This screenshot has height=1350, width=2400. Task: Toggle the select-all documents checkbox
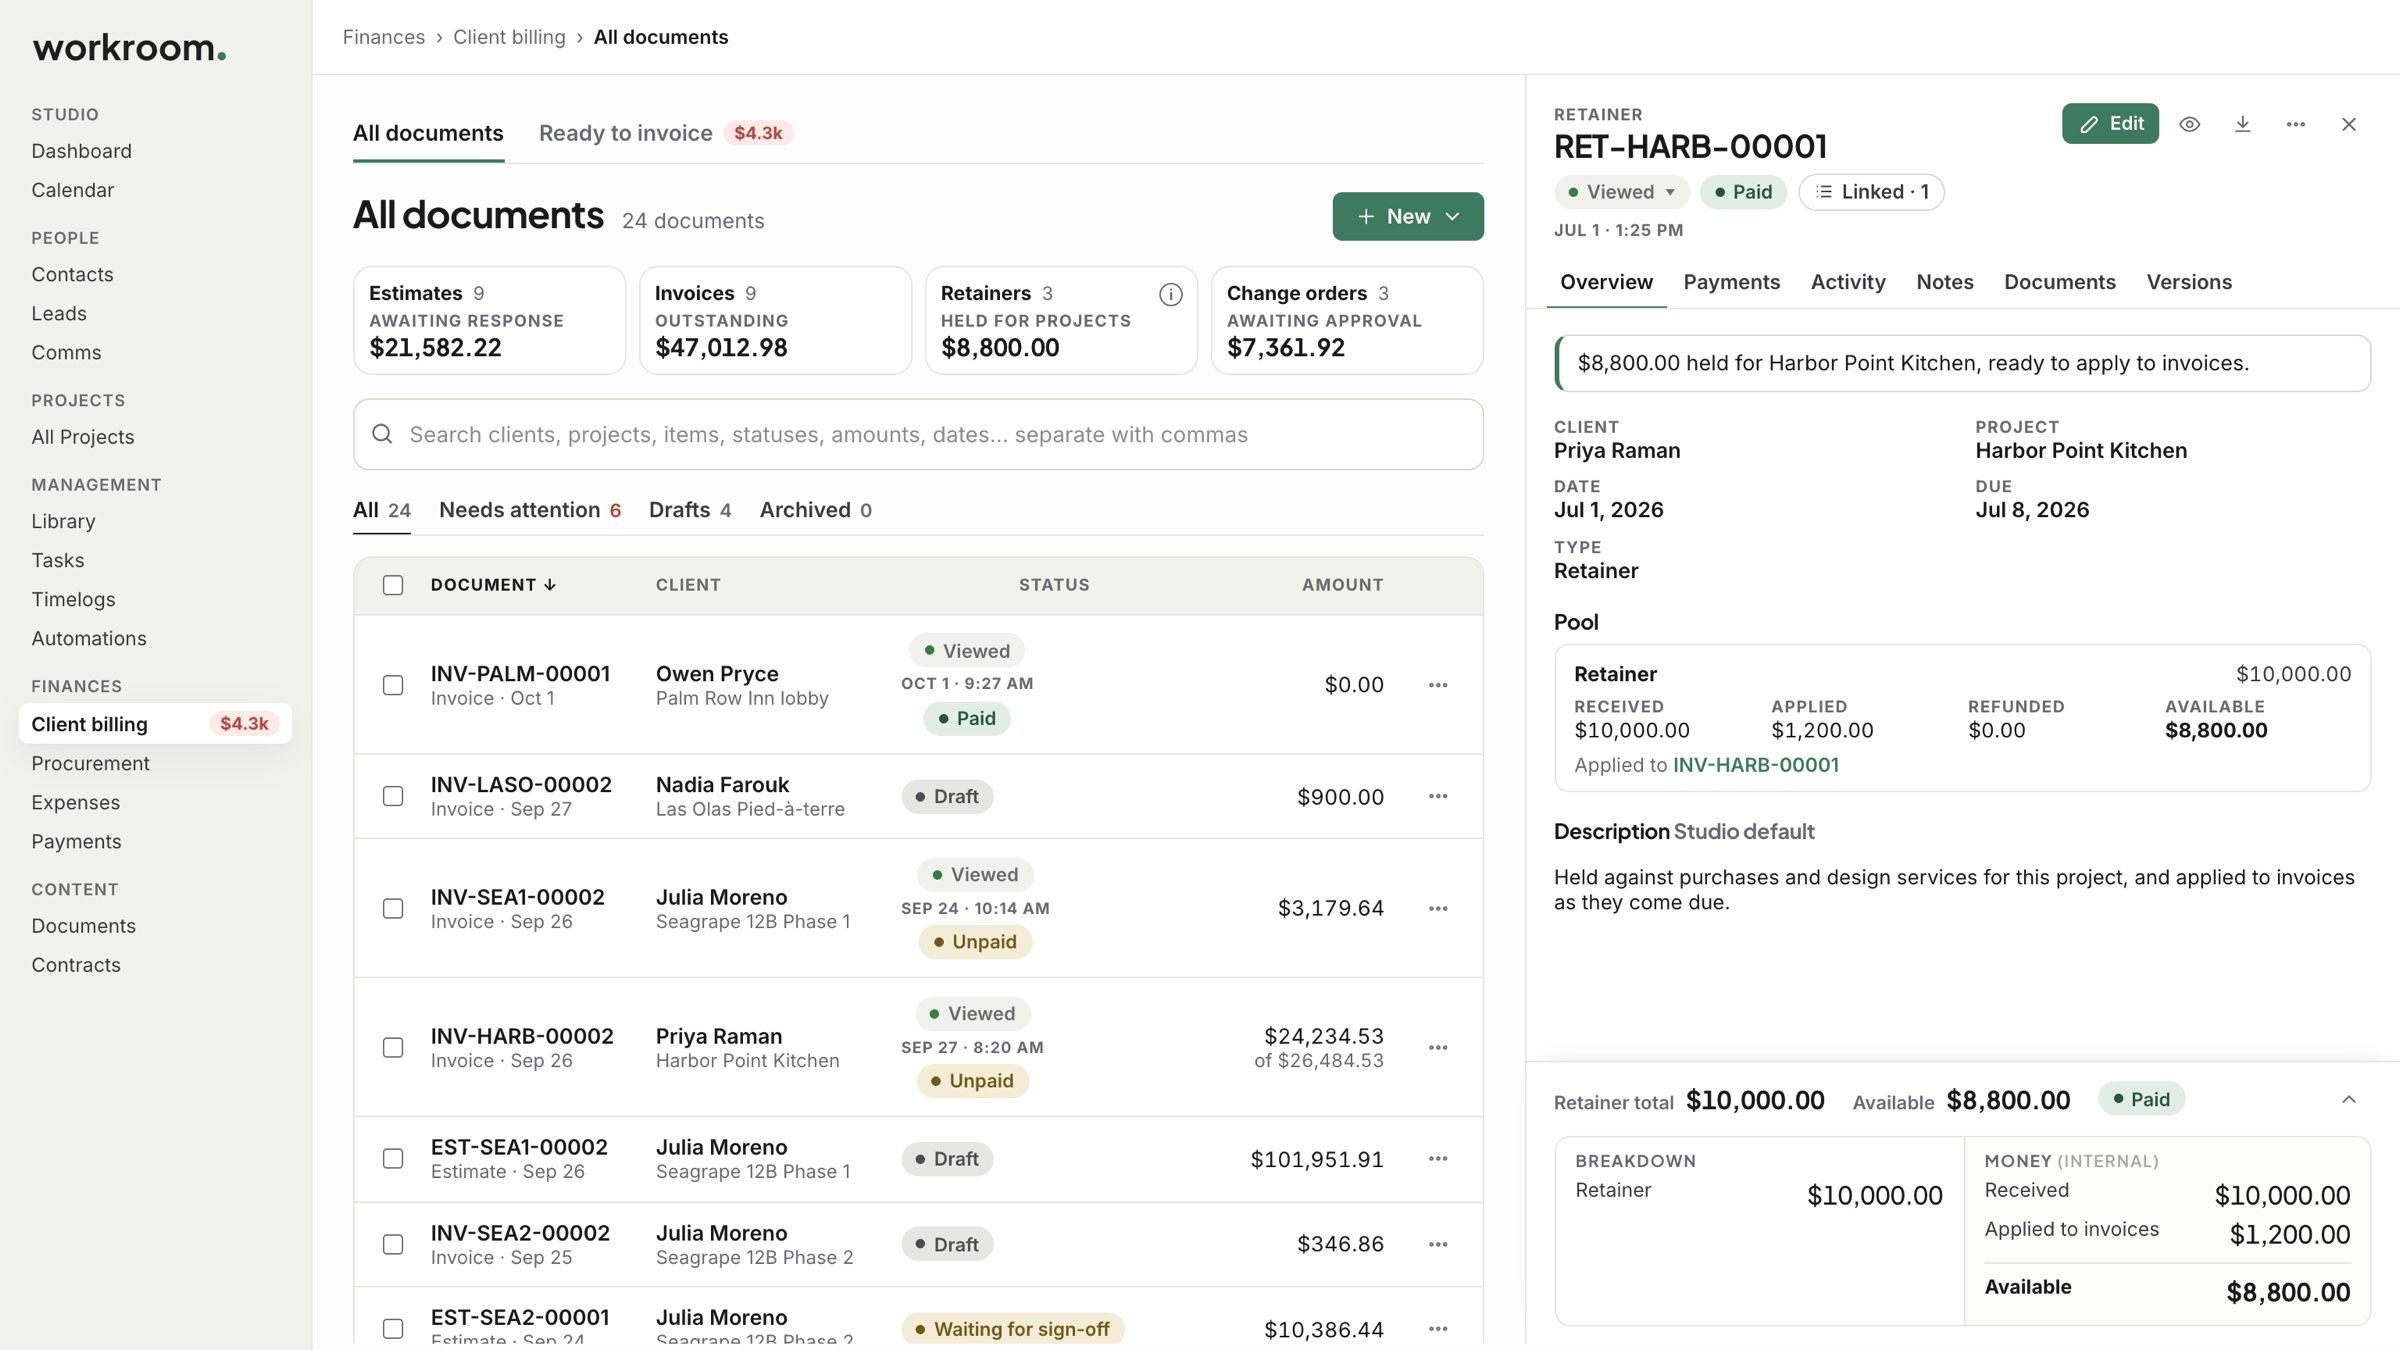(393, 585)
